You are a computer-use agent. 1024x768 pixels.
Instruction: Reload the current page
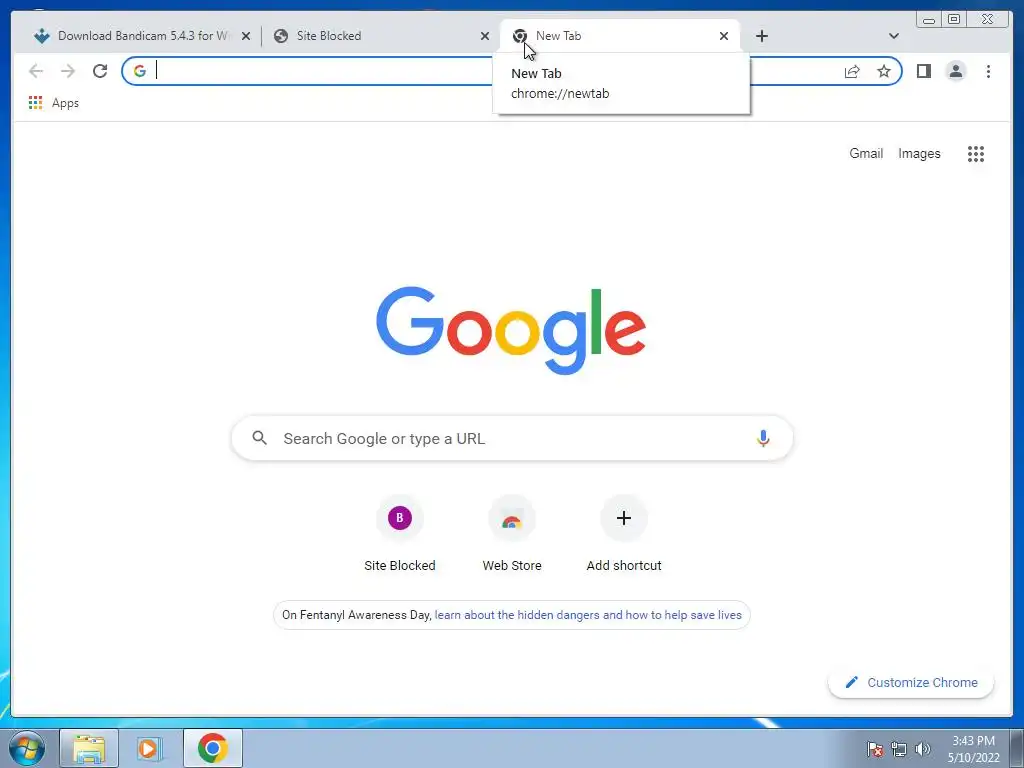click(100, 71)
